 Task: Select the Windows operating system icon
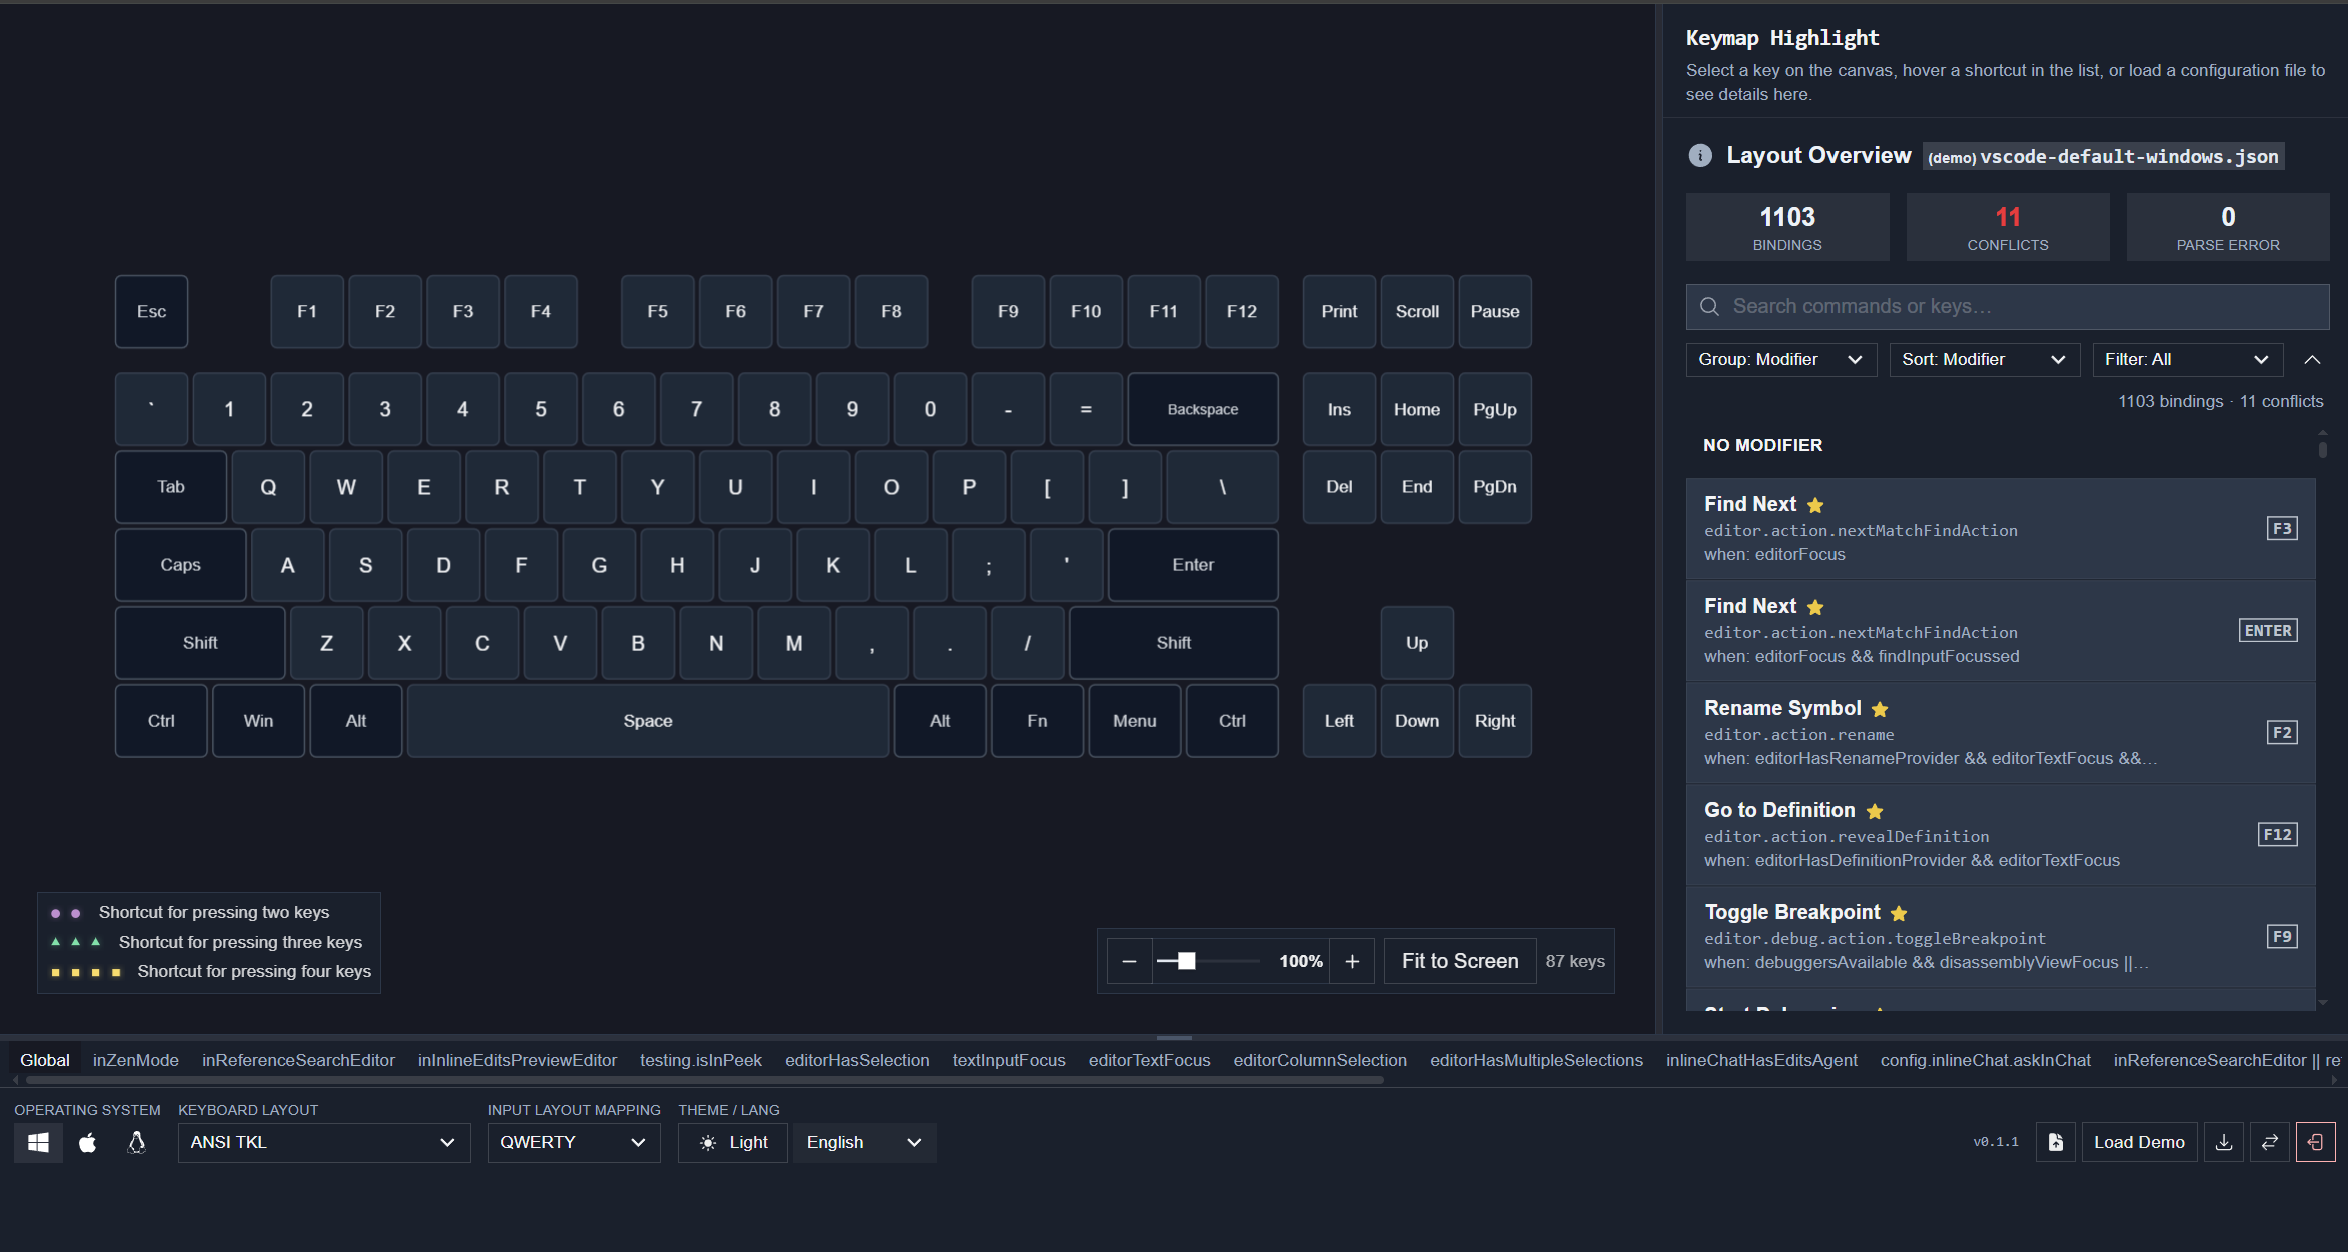point(38,1142)
